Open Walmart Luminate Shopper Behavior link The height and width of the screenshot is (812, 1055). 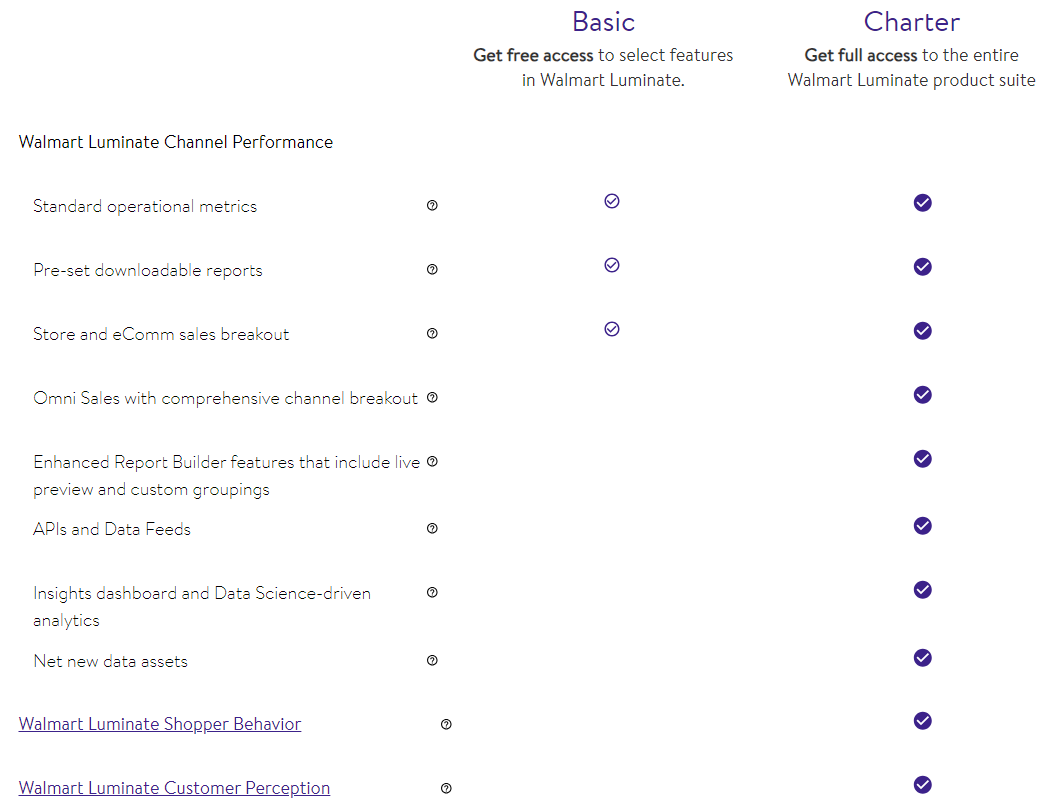coord(160,724)
